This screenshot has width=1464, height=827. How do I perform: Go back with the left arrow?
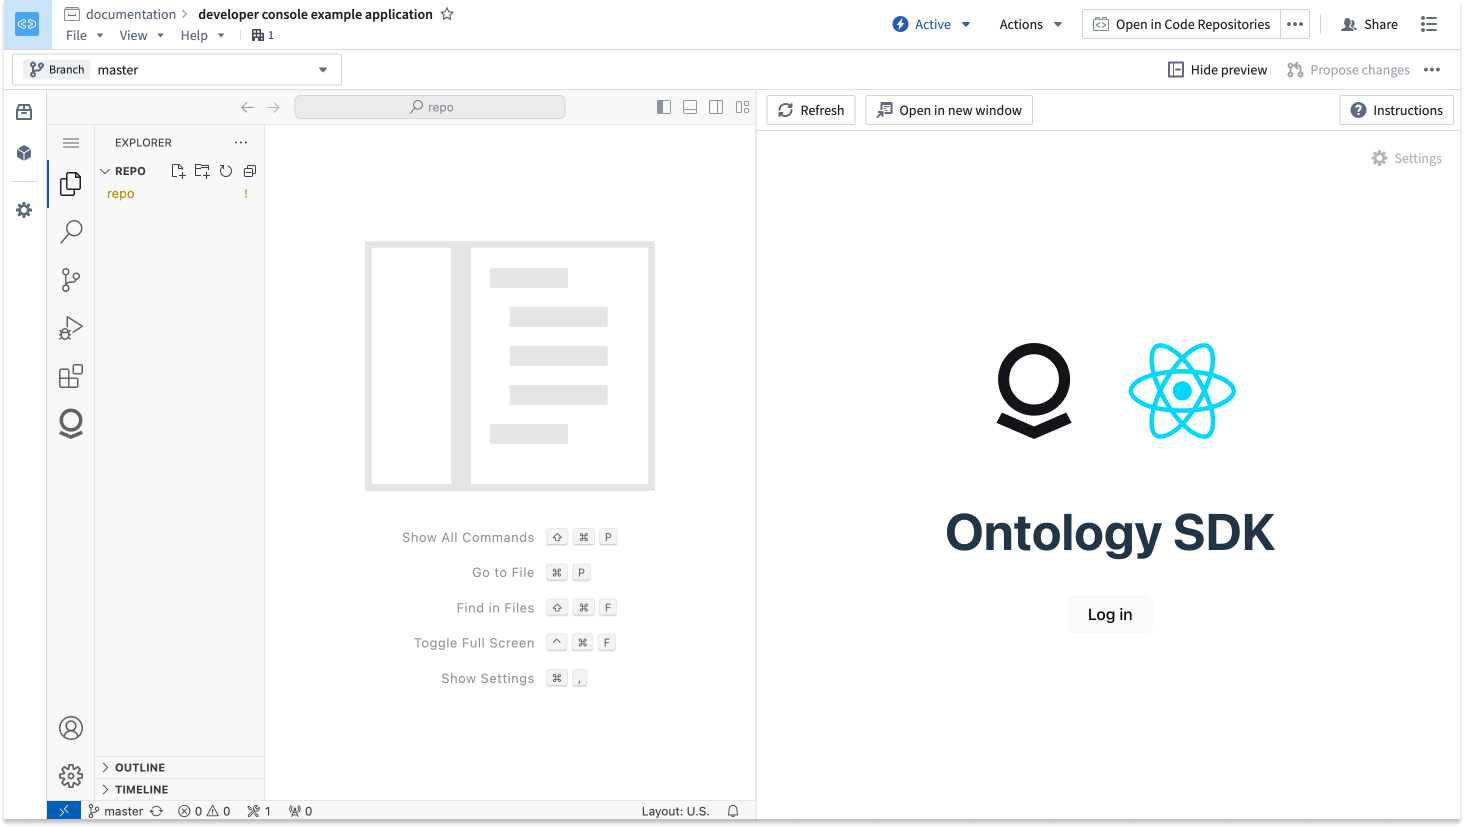point(247,107)
